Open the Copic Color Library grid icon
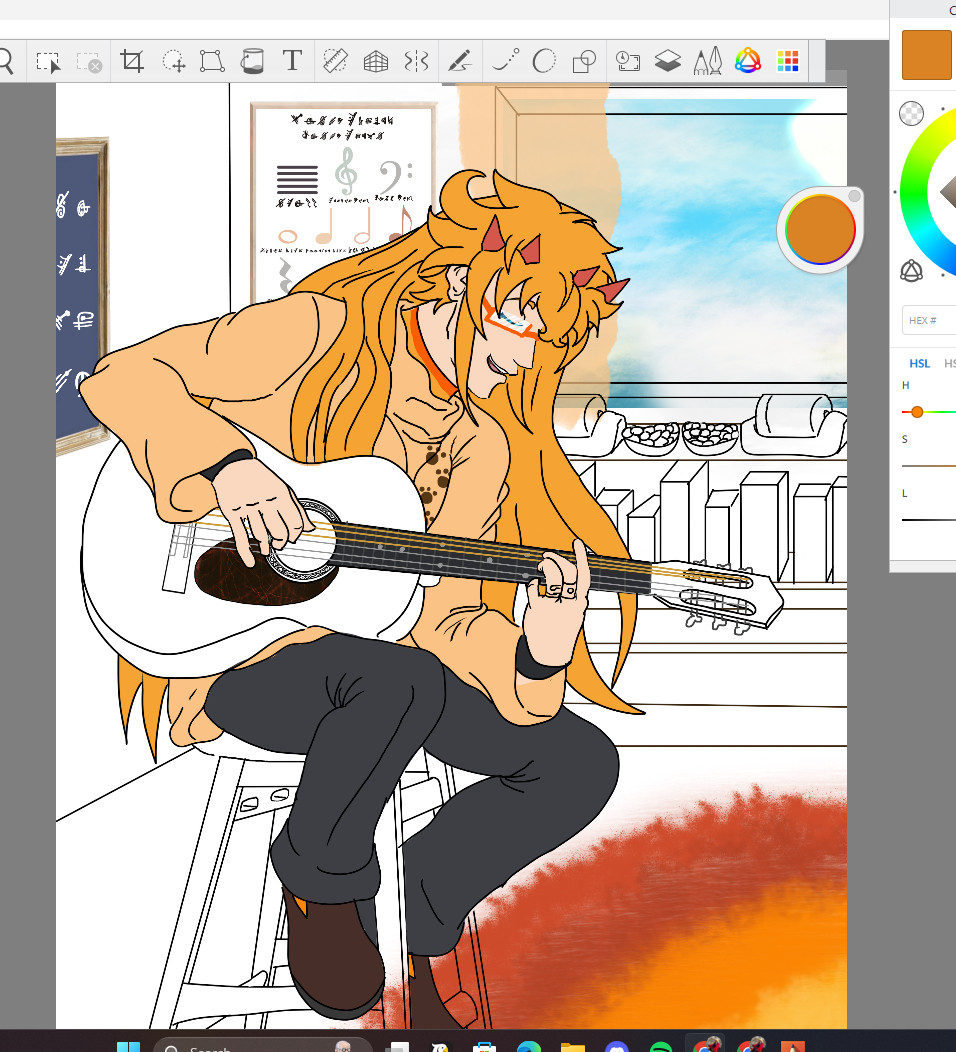956x1052 pixels. [788, 61]
